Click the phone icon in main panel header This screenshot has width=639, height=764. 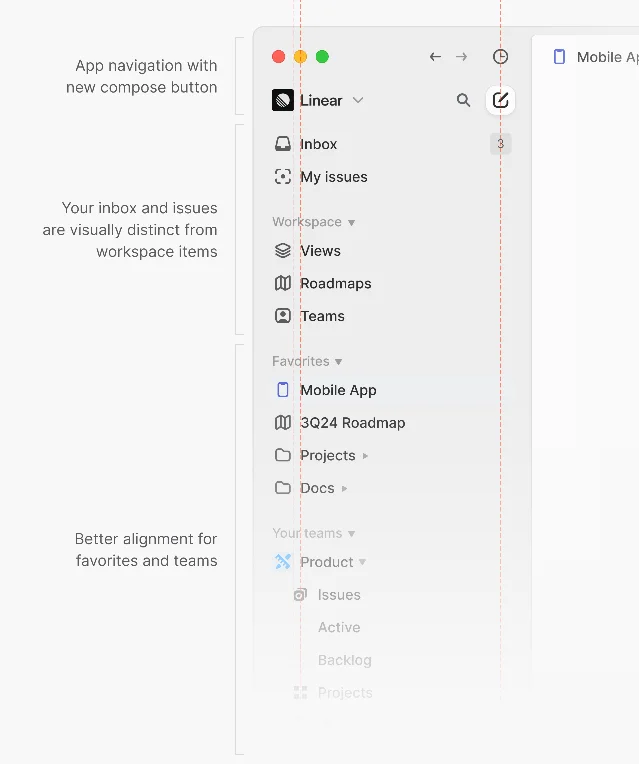point(560,57)
